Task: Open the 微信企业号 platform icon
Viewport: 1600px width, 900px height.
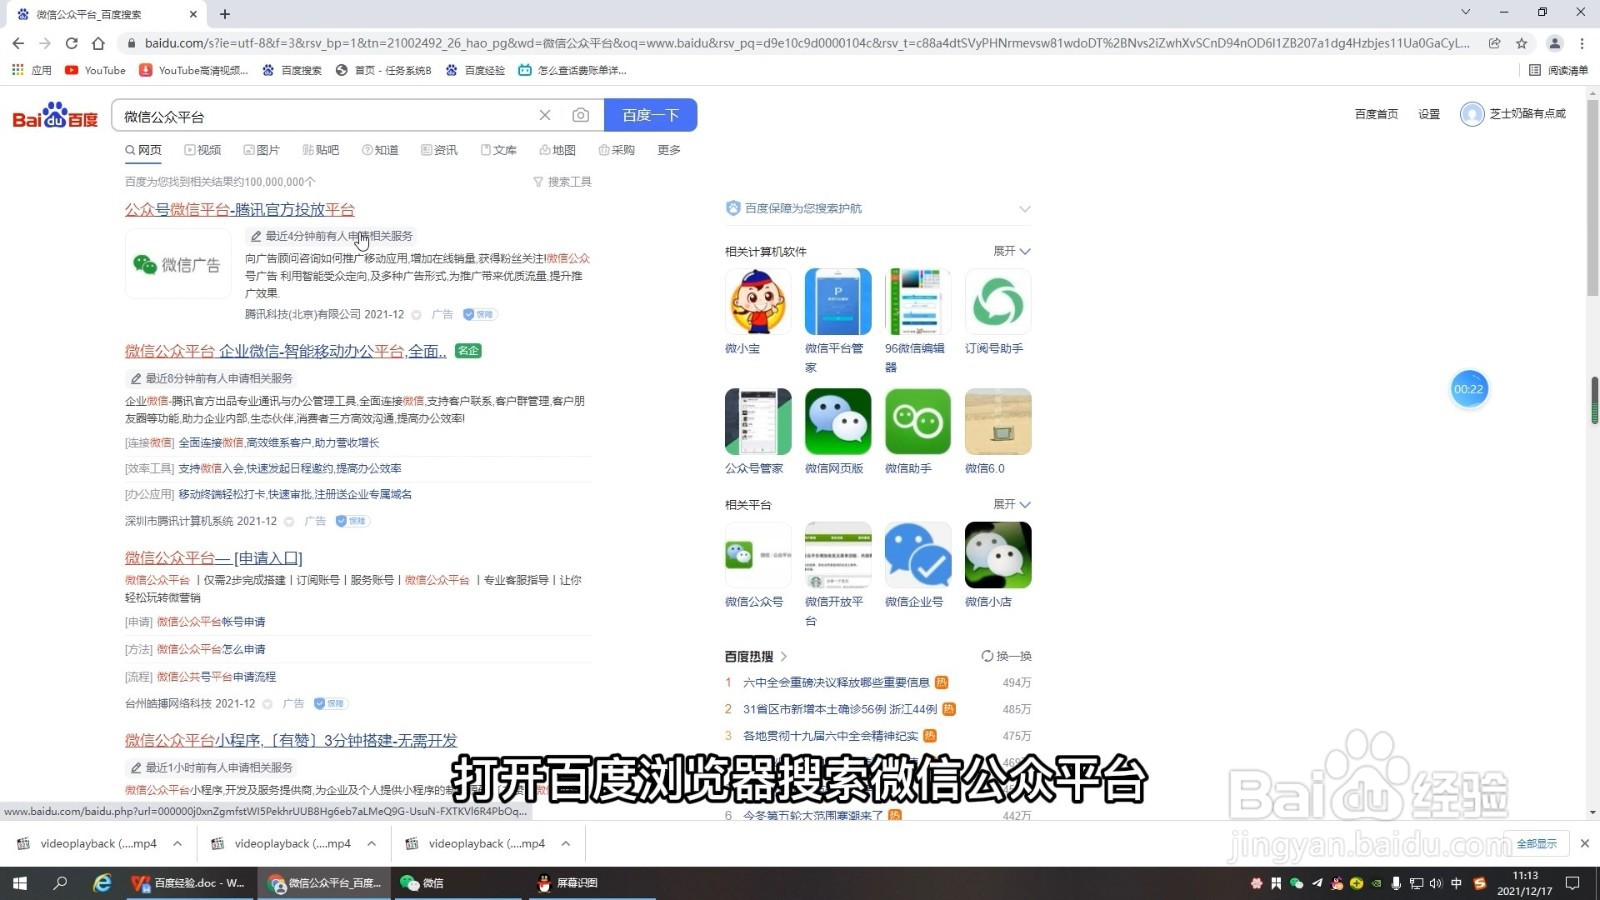Action: coord(918,555)
